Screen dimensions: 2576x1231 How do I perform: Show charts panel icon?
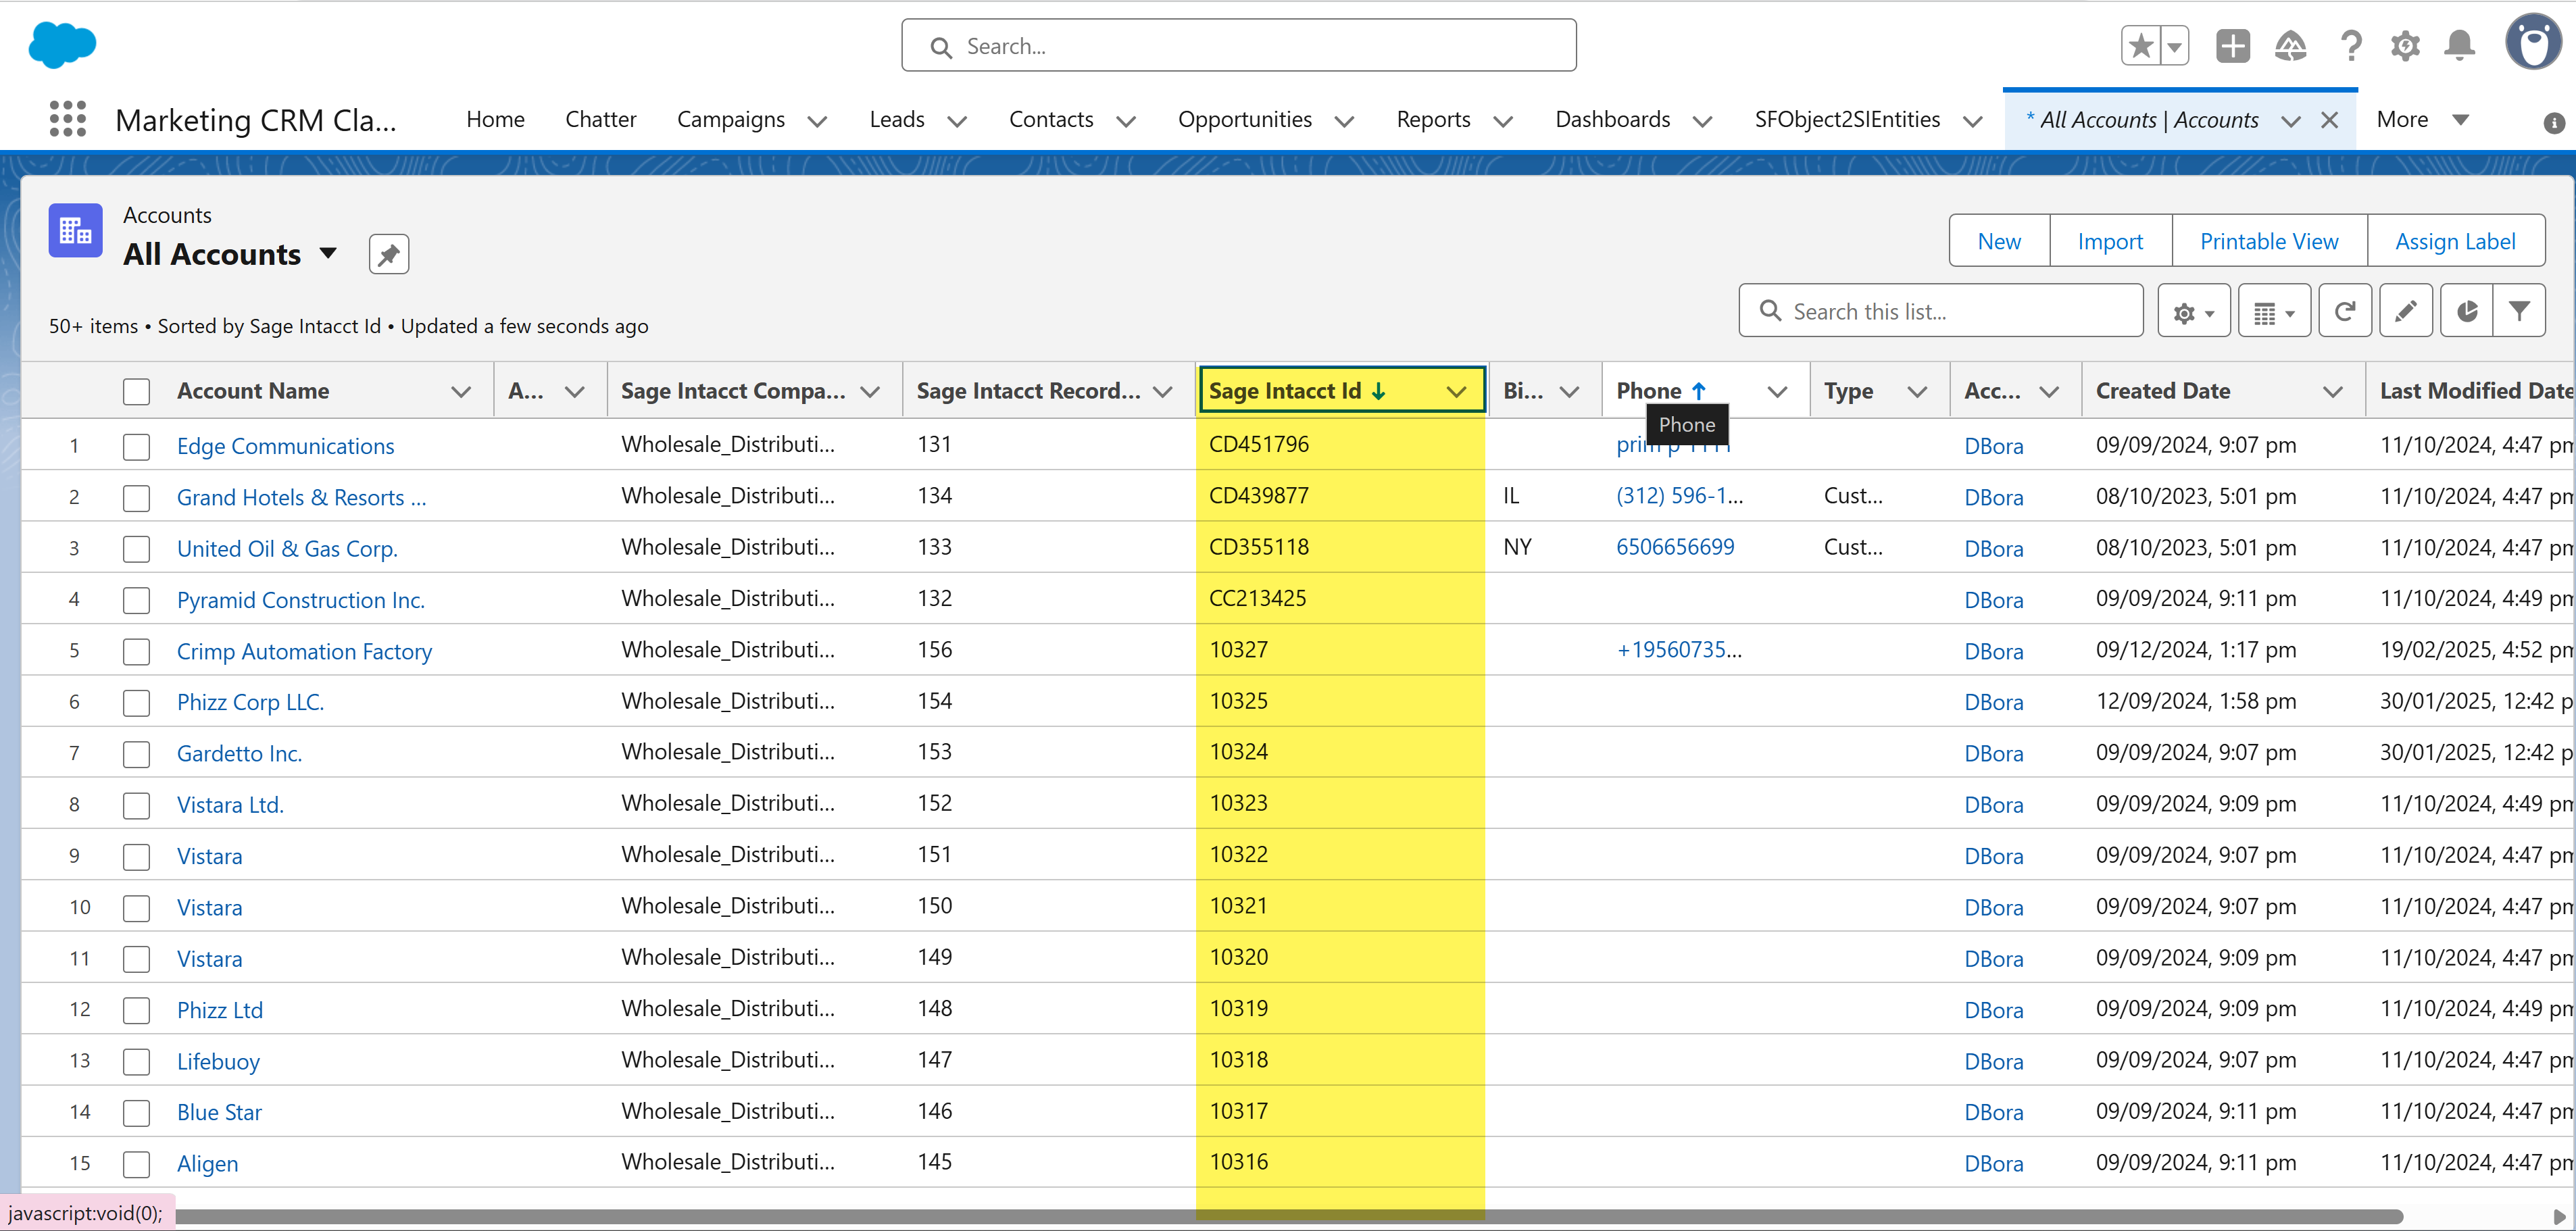point(2466,312)
